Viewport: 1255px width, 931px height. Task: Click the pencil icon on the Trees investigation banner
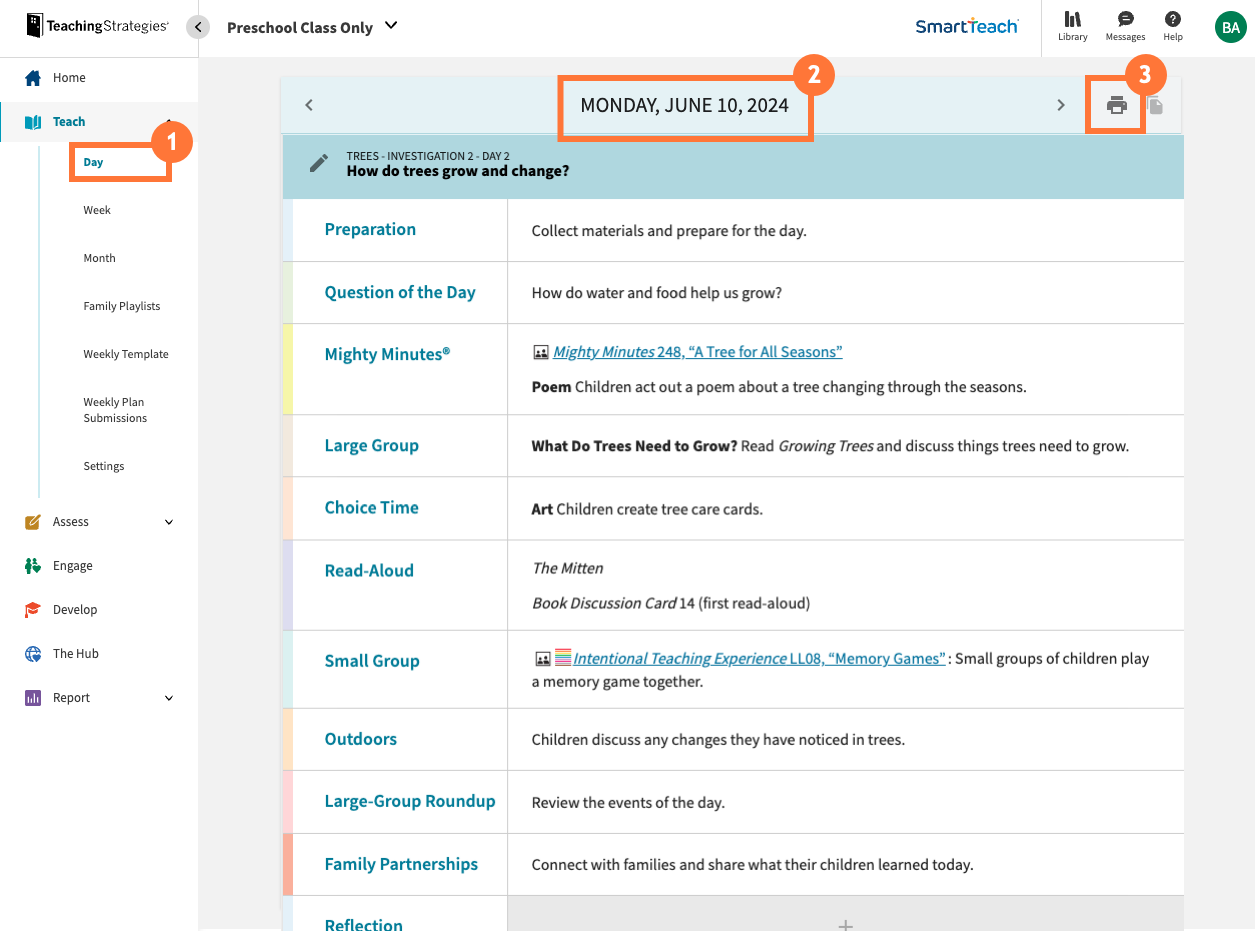[318, 163]
